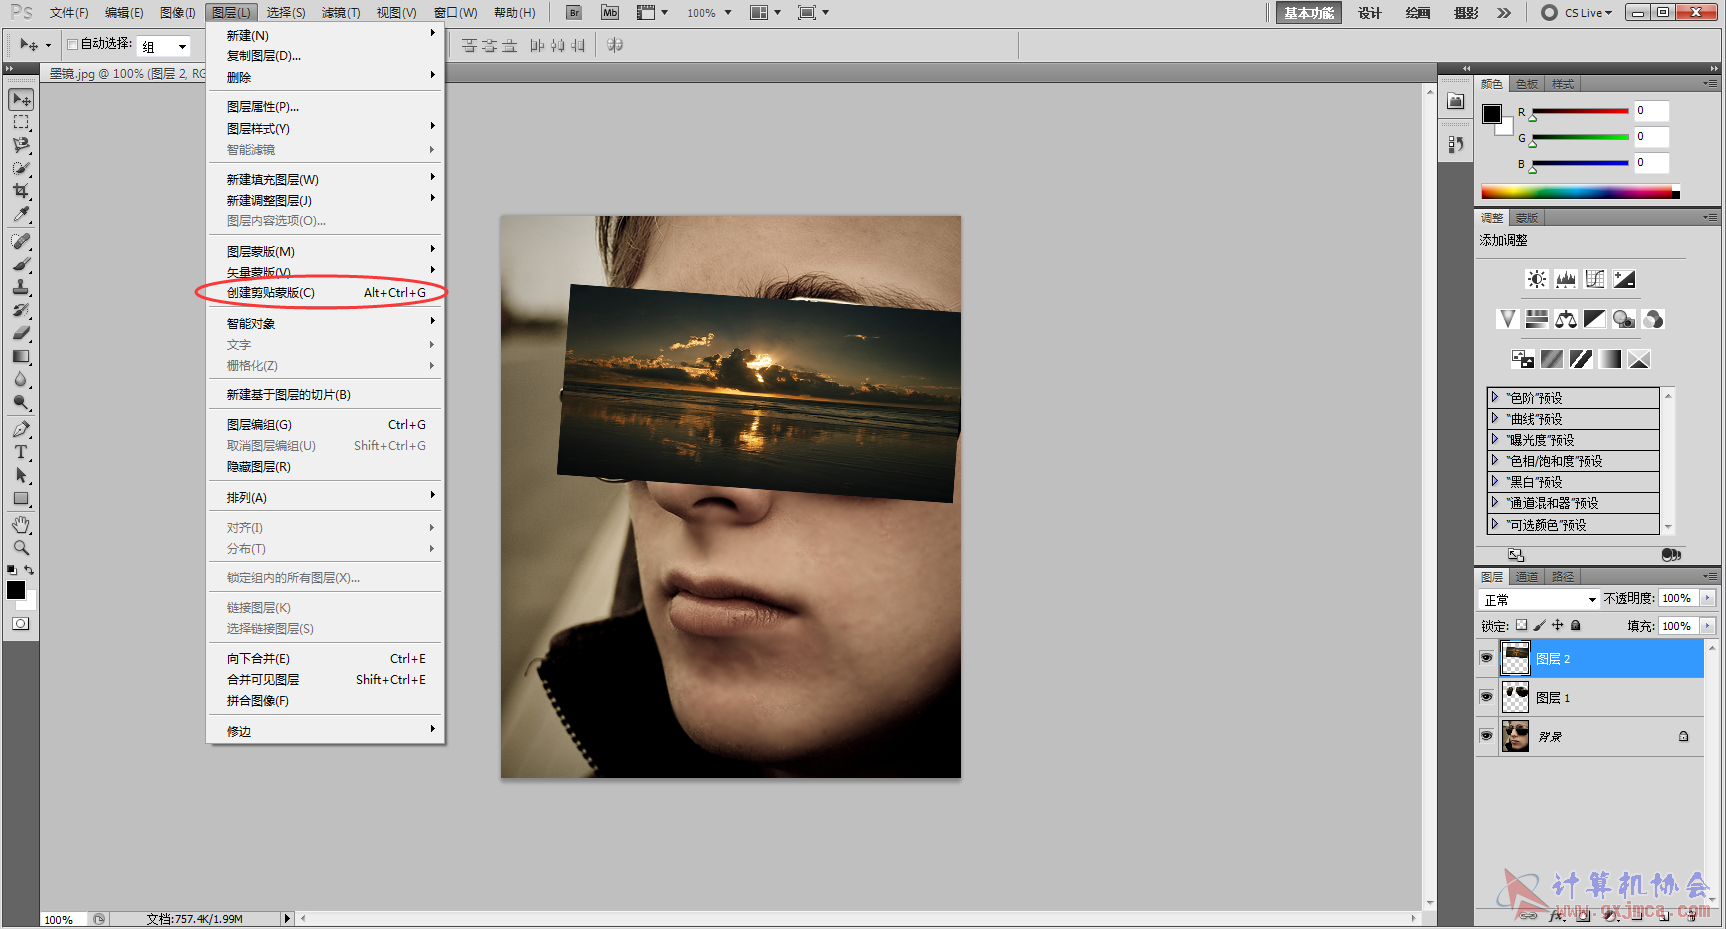Hide the 图层 2 layer
Screen dimensions: 1726x929
pos(1486,658)
